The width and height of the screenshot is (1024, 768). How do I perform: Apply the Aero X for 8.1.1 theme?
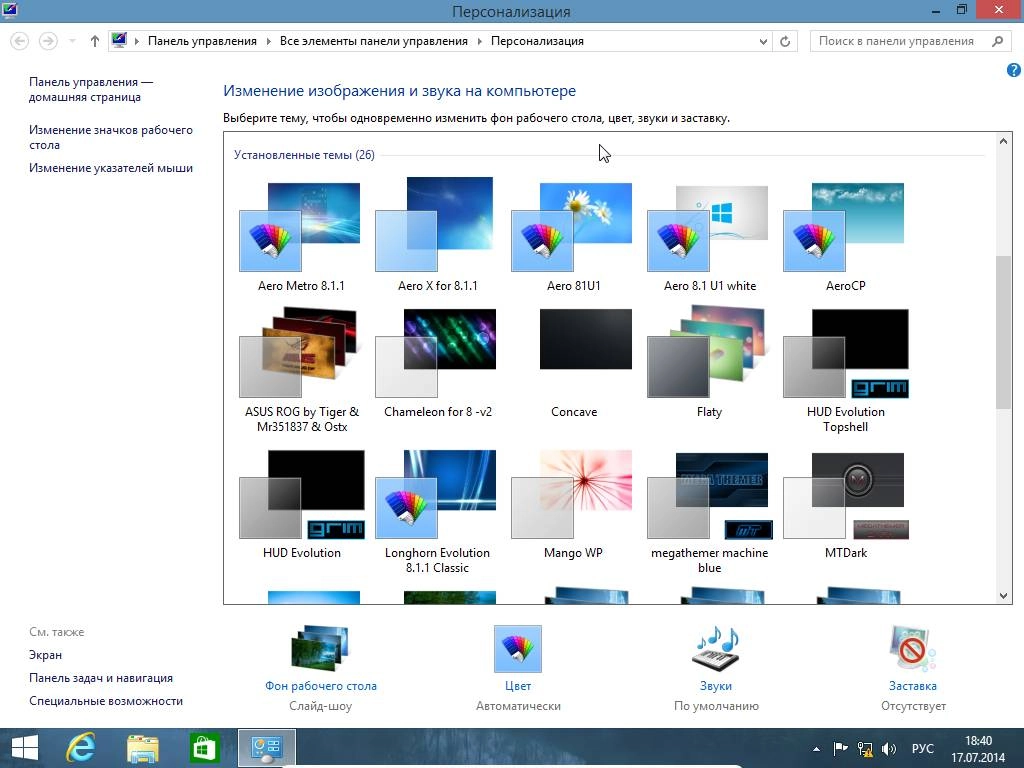tap(436, 236)
